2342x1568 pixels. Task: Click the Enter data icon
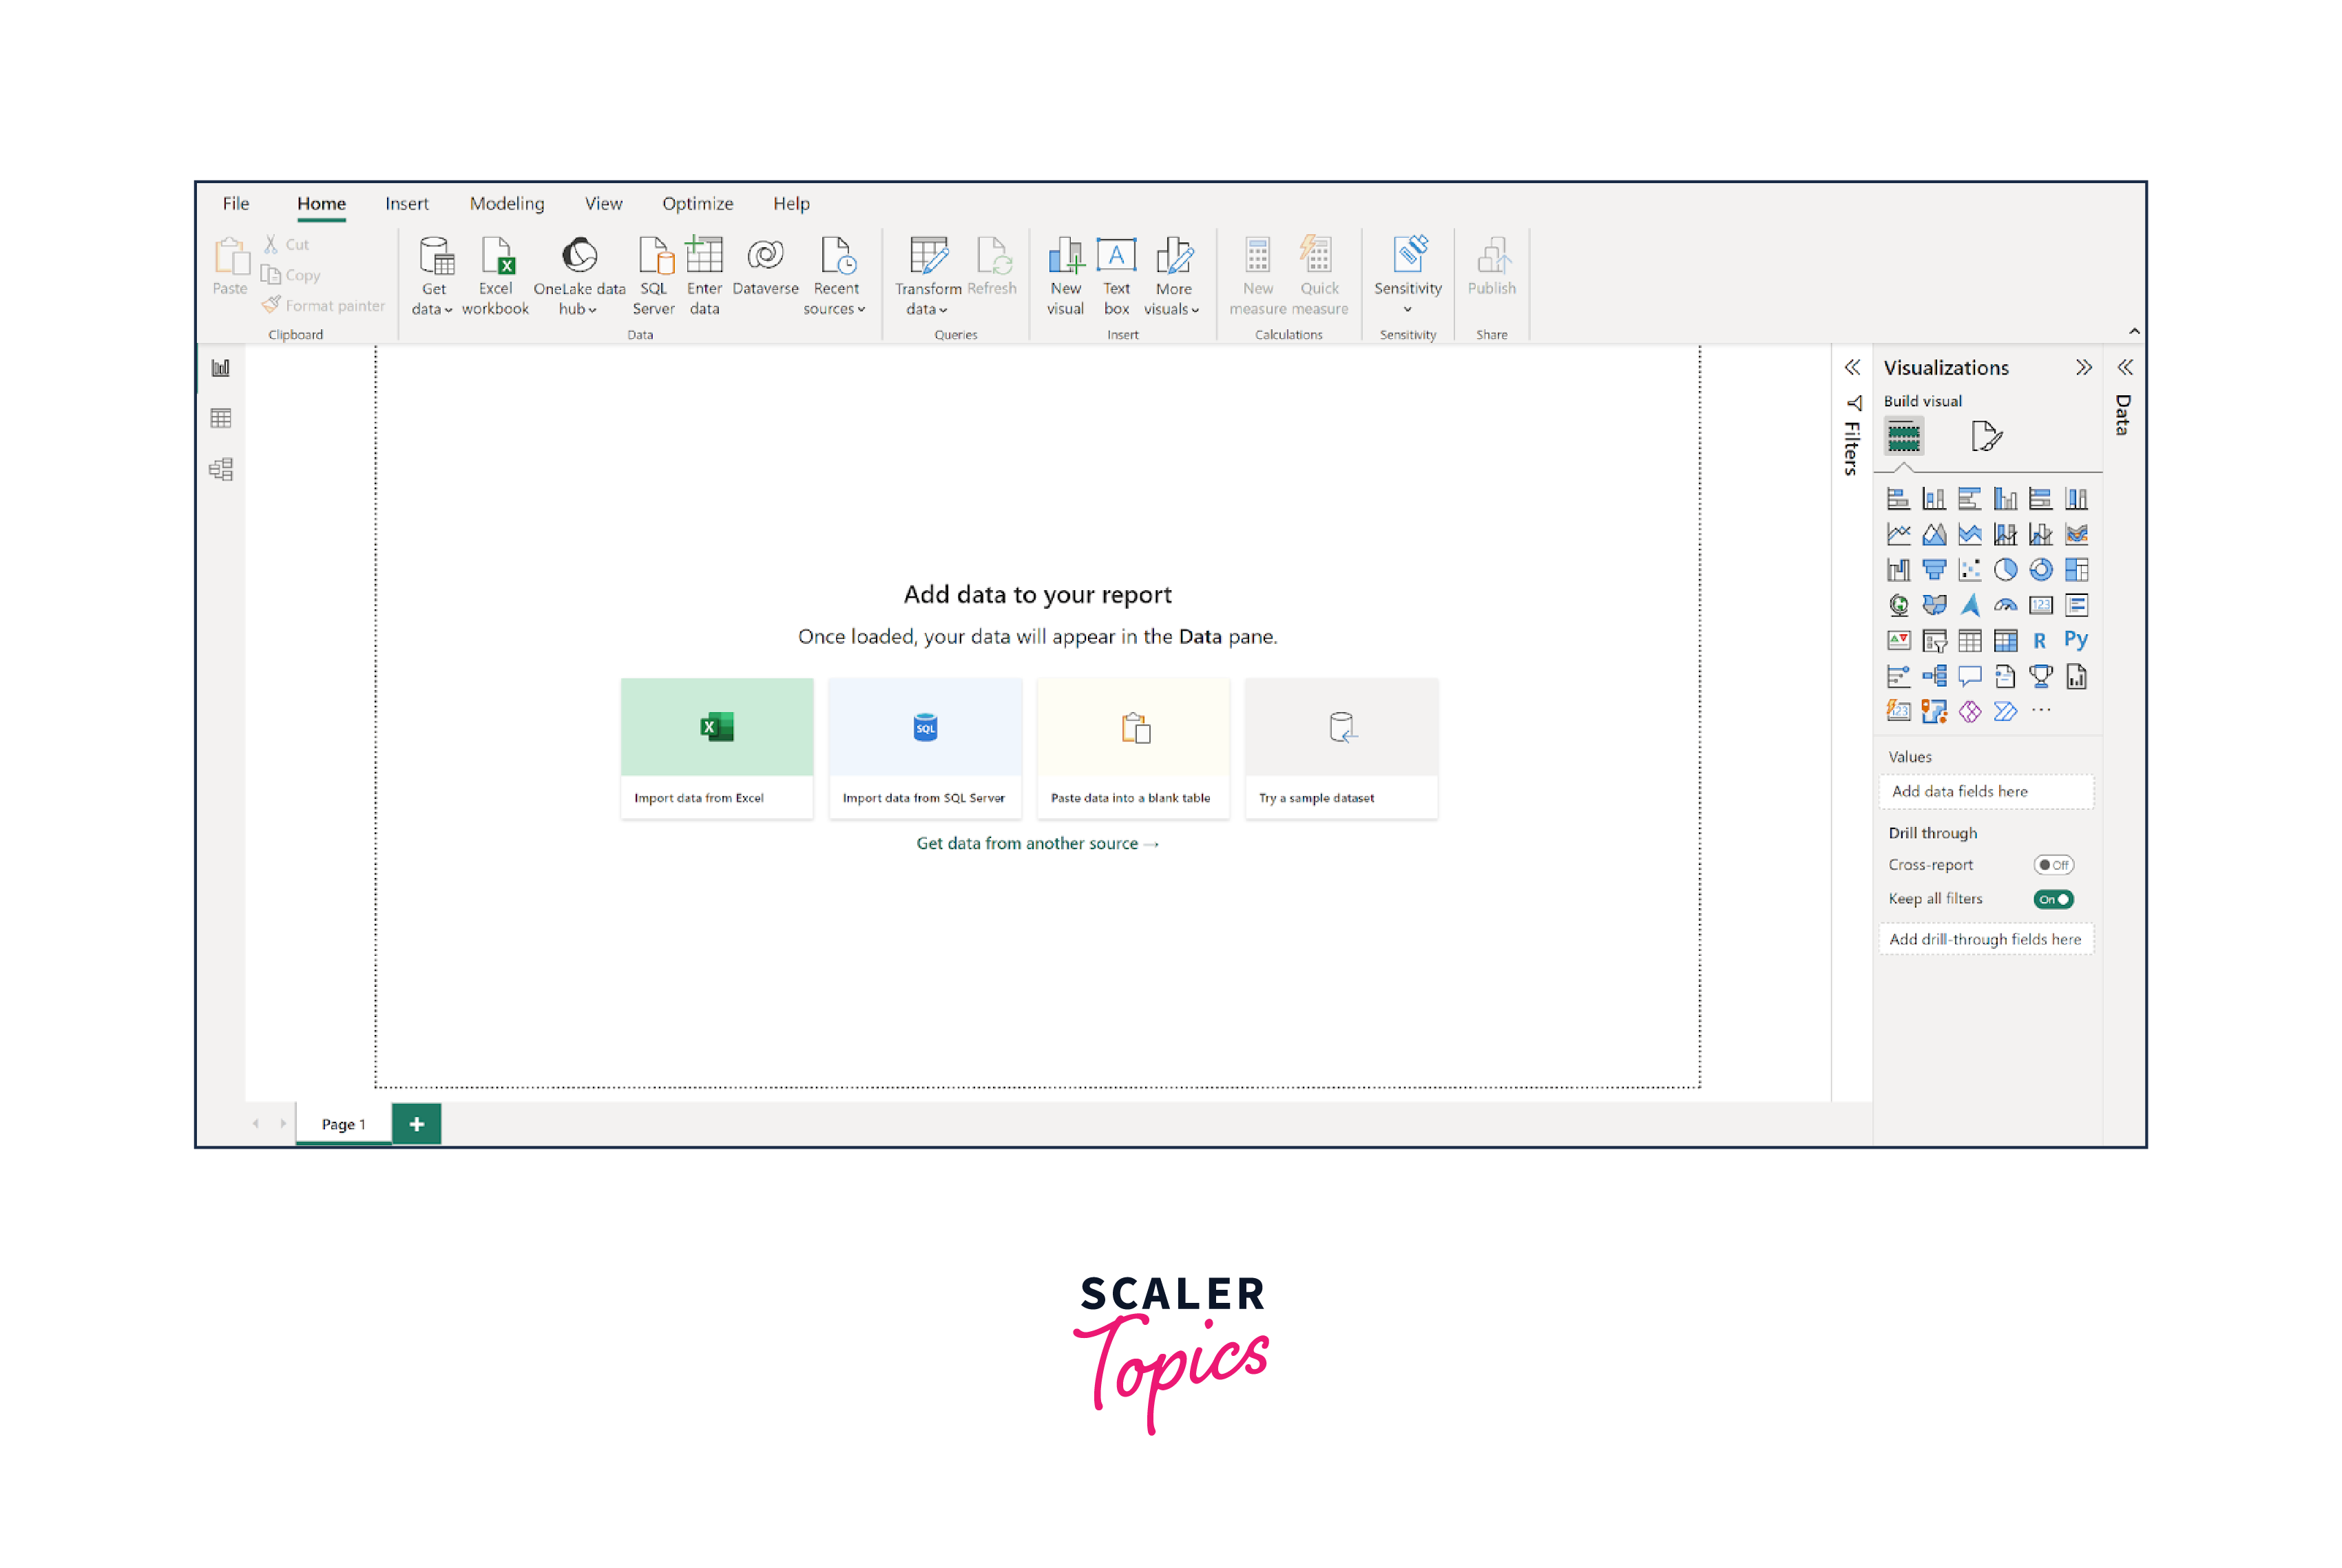point(704,257)
